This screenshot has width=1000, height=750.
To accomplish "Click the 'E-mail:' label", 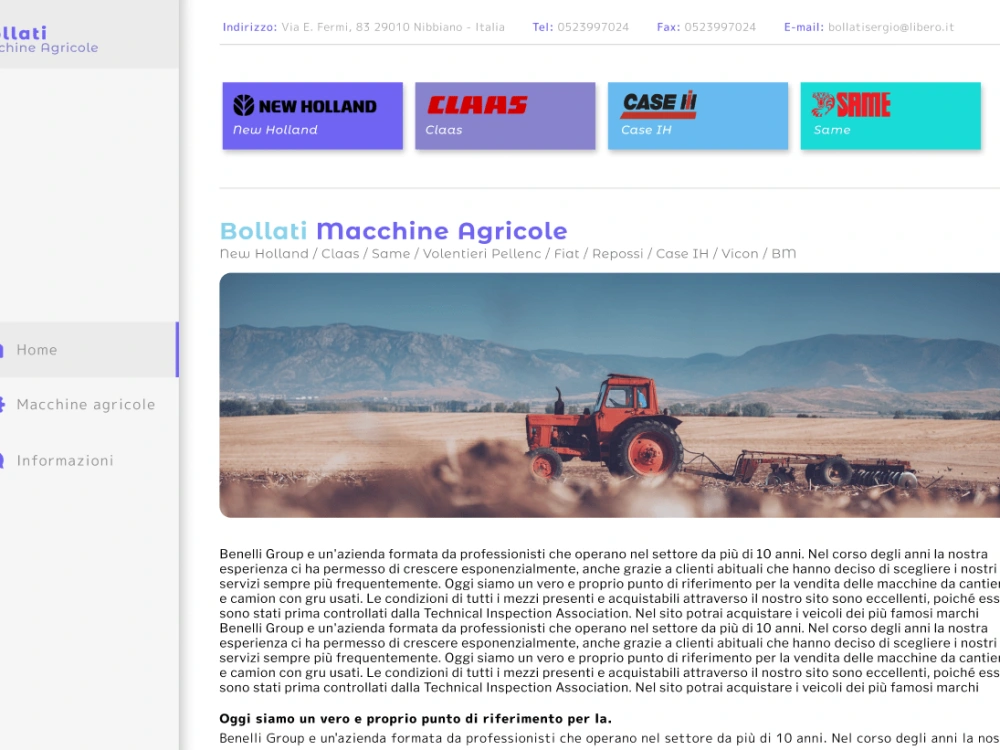I will (x=804, y=27).
